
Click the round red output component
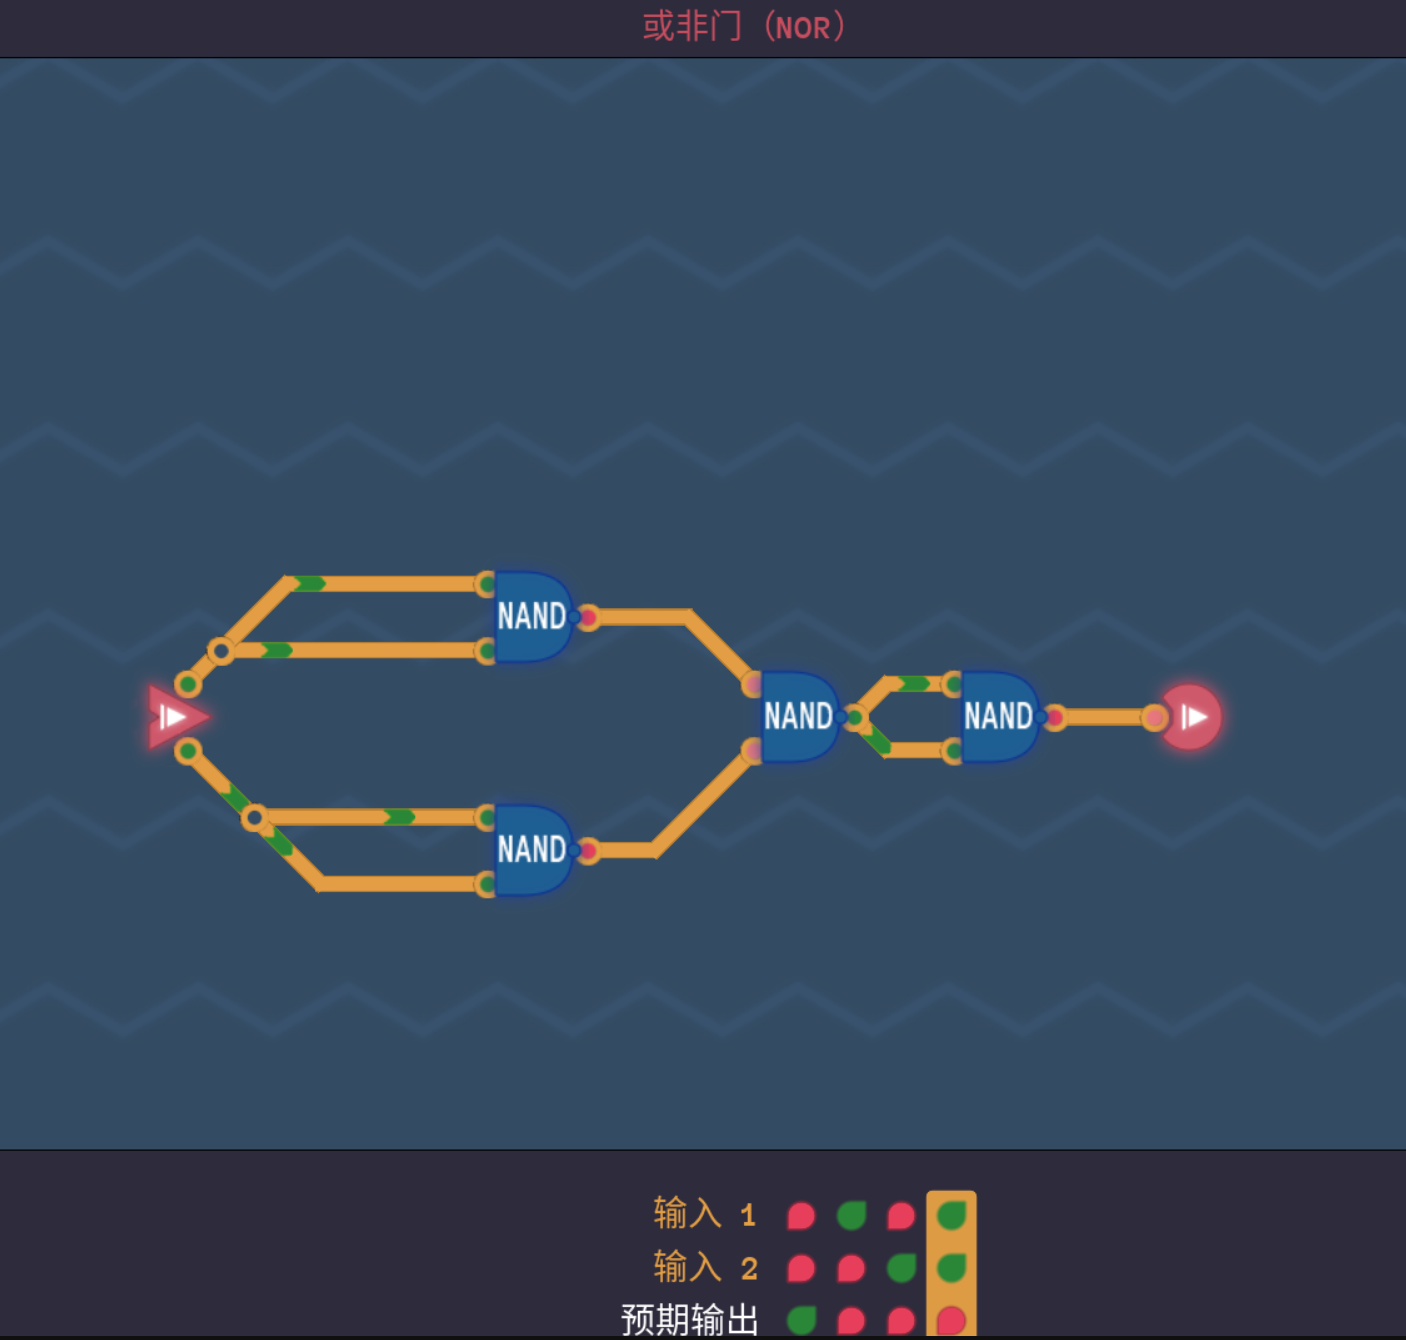point(1191,717)
